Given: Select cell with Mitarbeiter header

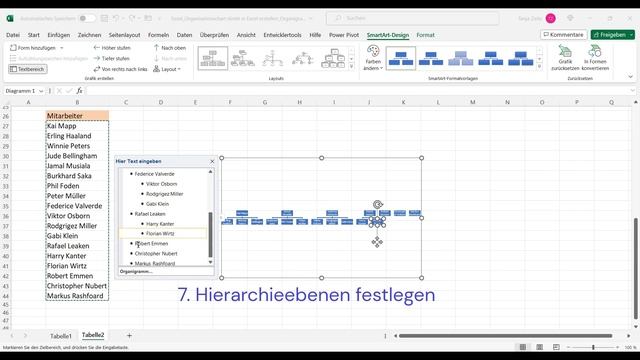Looking at the screenshot, I should [x=77, y=116].
